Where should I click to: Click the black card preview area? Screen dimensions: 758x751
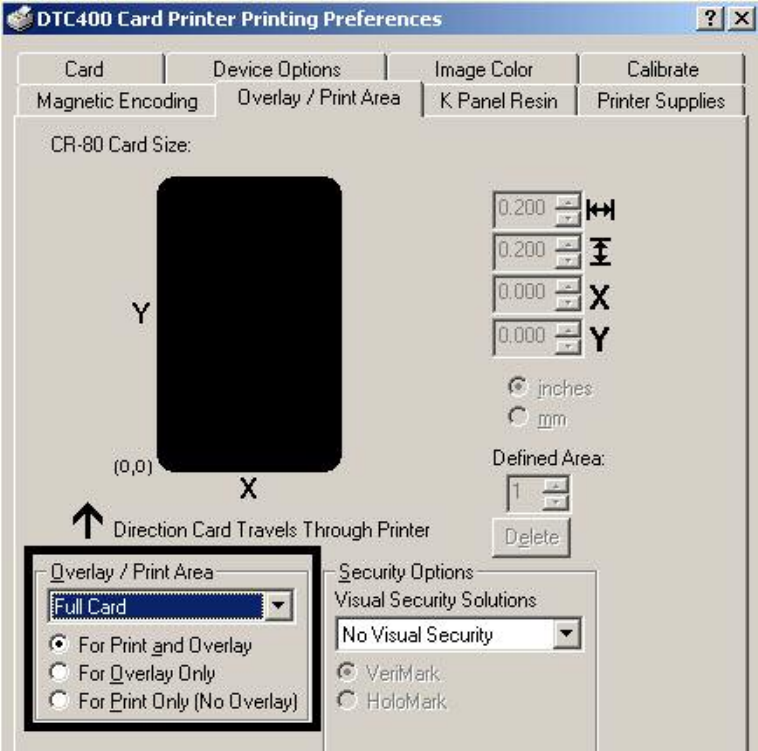coord(249,324)
